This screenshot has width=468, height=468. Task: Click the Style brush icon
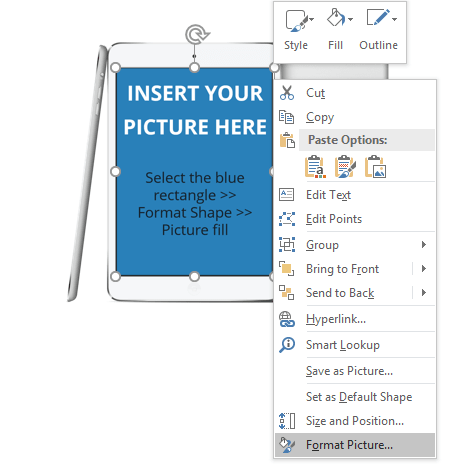pos(296,21)
